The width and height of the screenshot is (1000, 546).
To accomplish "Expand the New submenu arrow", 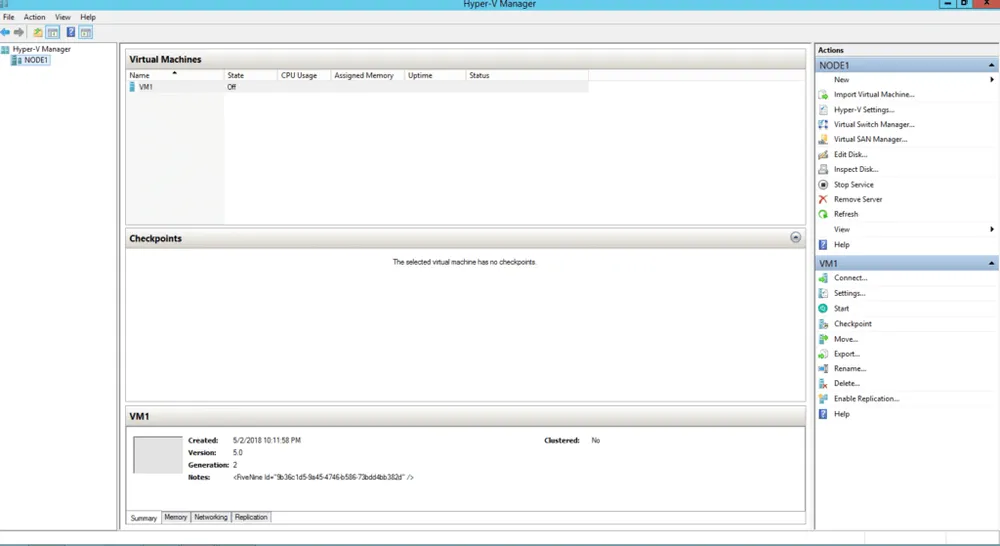I will pos(992,80).
